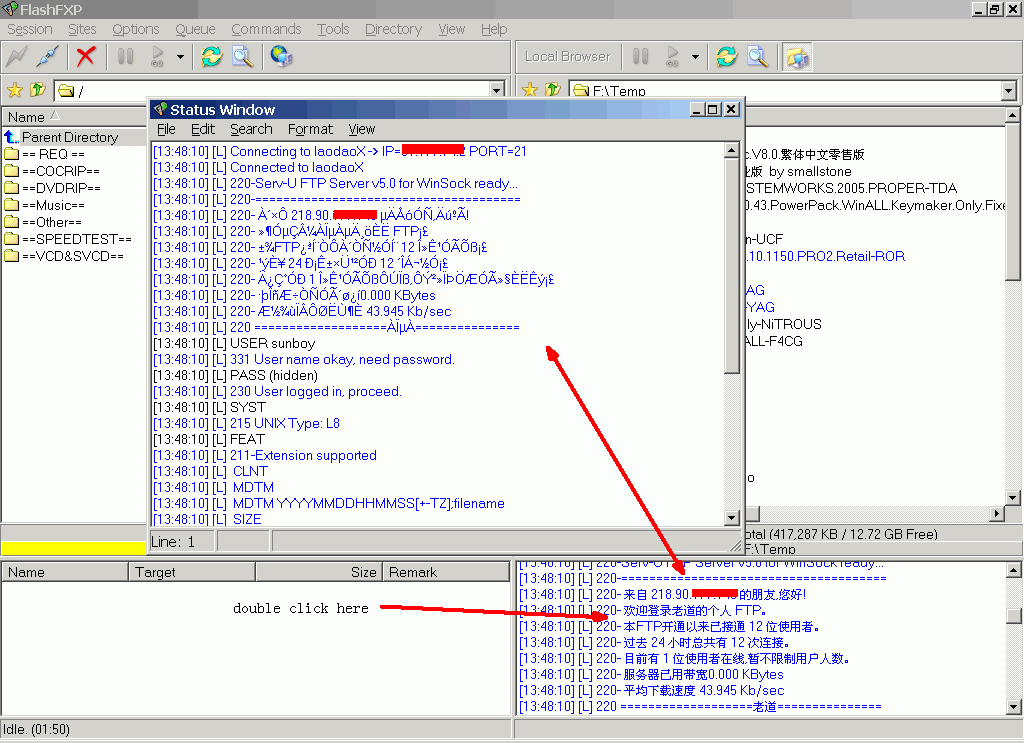Click the switch-to-local-browser folder icon
This screenshot has width=1024, height=743.
click(x=797, y=57)
